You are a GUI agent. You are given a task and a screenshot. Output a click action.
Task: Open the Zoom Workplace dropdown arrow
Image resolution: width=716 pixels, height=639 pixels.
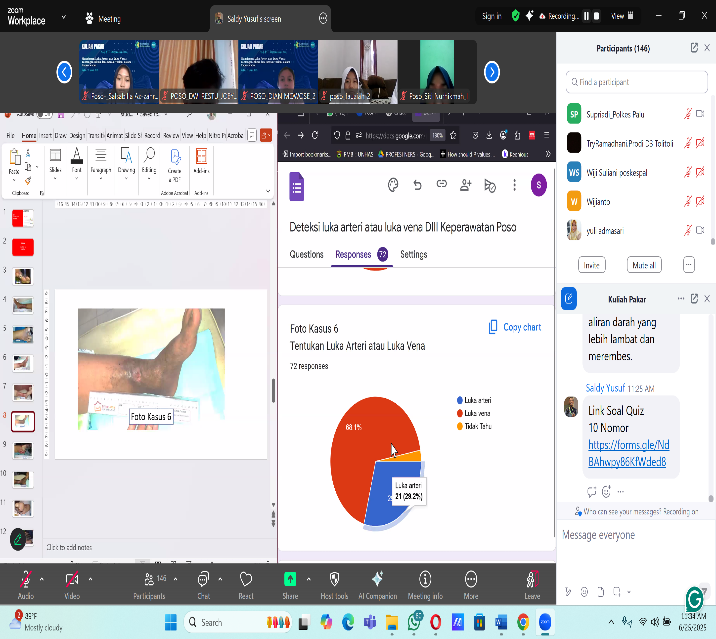coord(63,17)
